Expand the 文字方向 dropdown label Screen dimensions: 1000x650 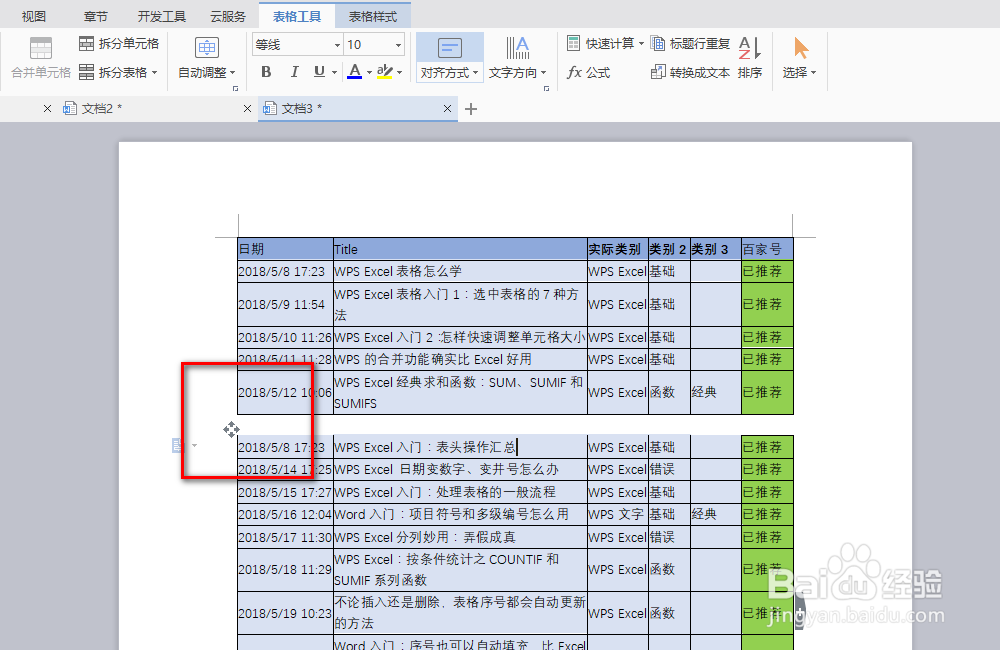click(x=517, y=73)
